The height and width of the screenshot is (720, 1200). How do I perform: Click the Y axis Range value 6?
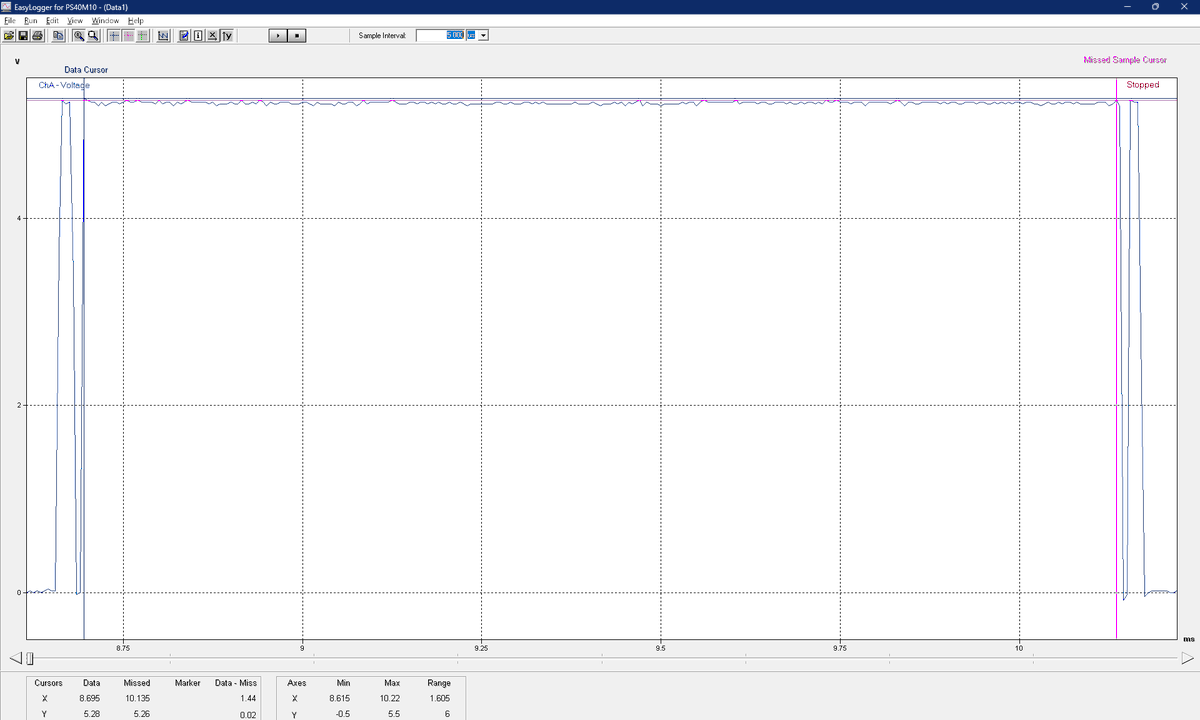point(447,714)
